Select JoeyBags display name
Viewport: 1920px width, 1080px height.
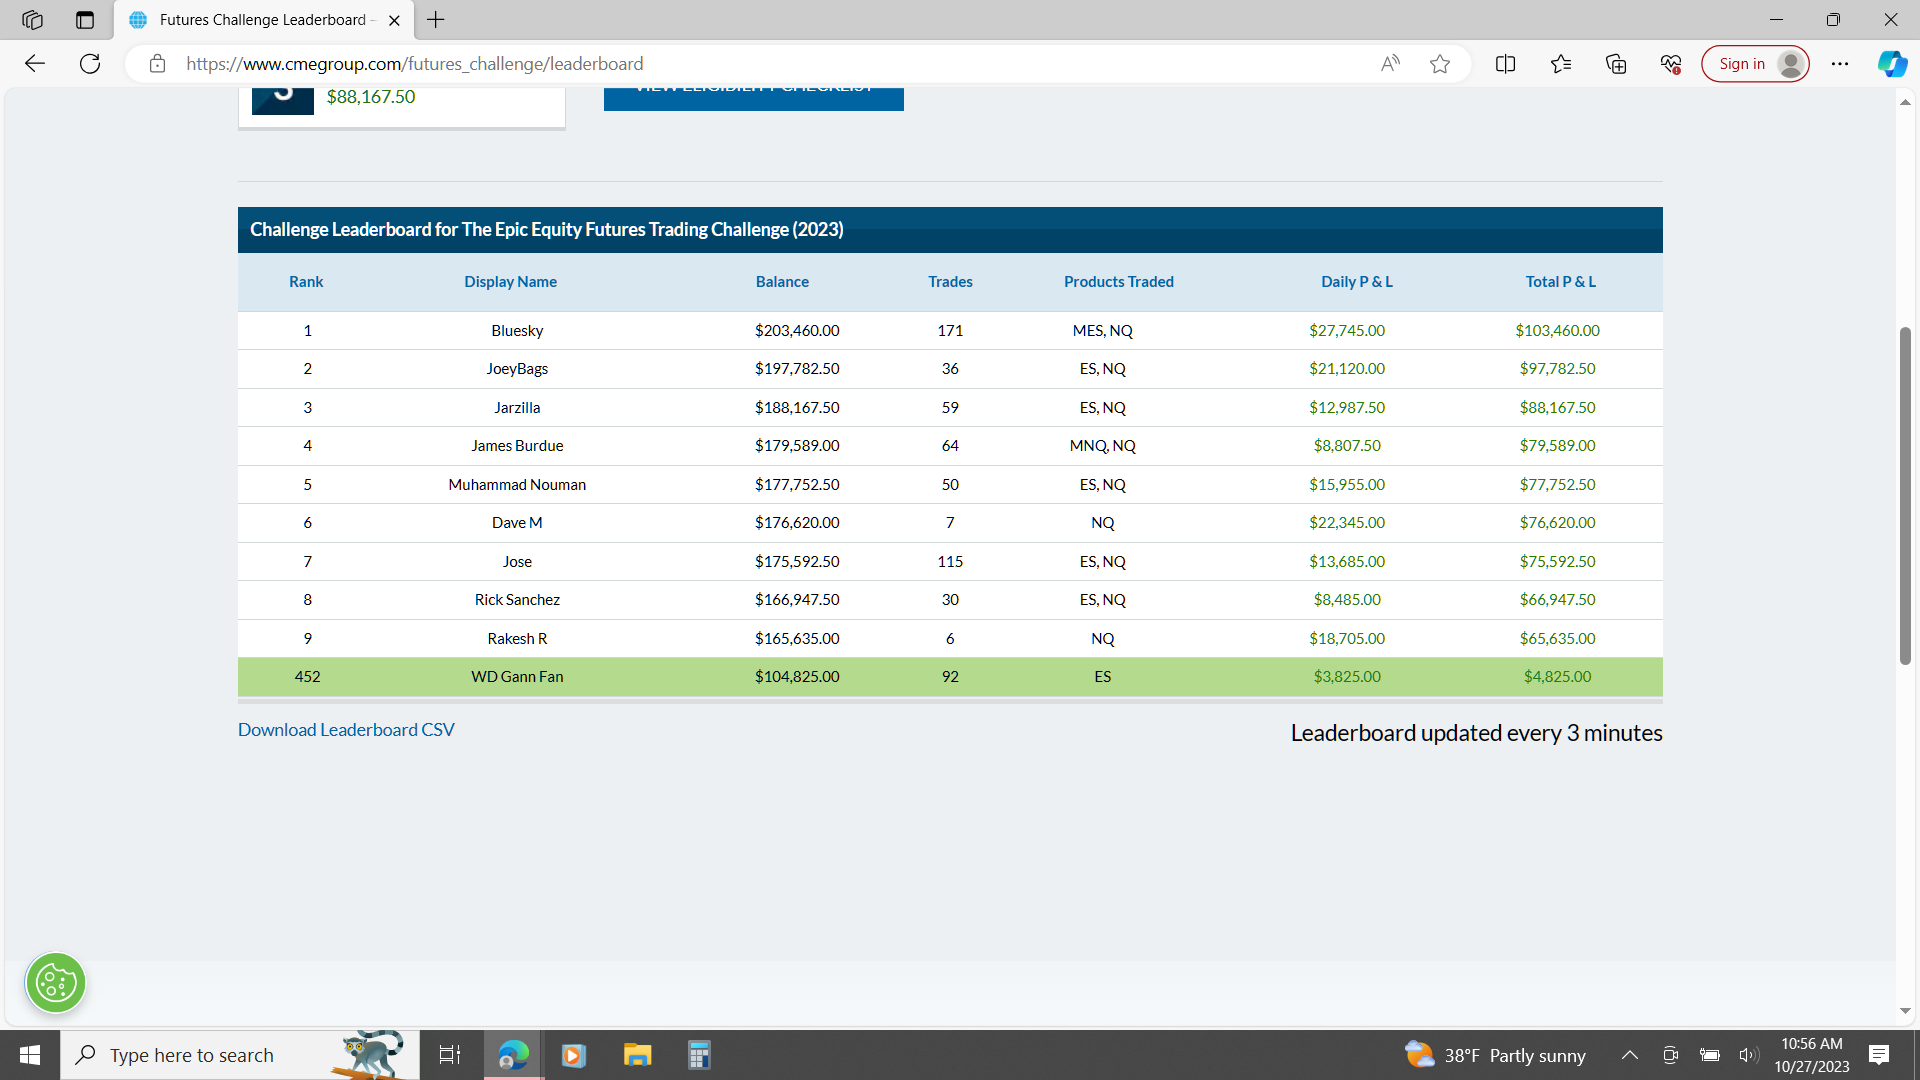(x=517, y=369)
